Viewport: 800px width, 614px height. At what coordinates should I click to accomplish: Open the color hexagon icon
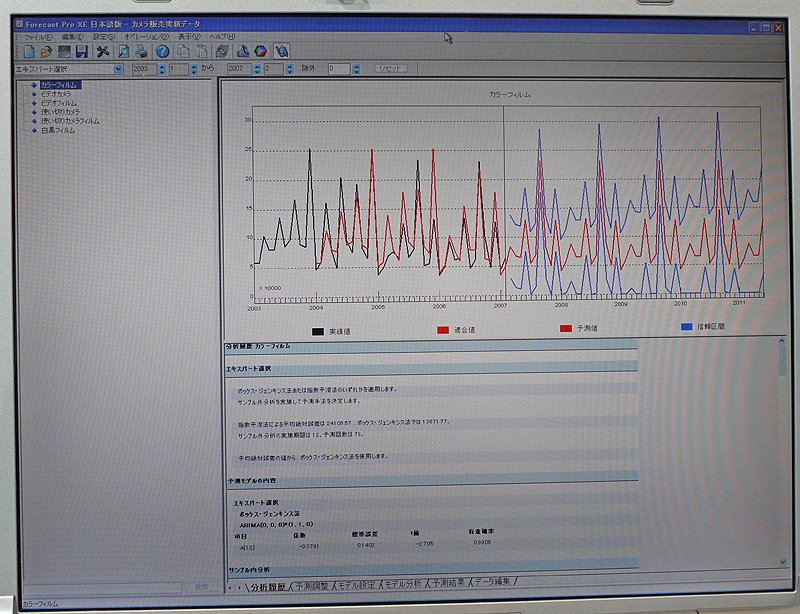[261, 52]
